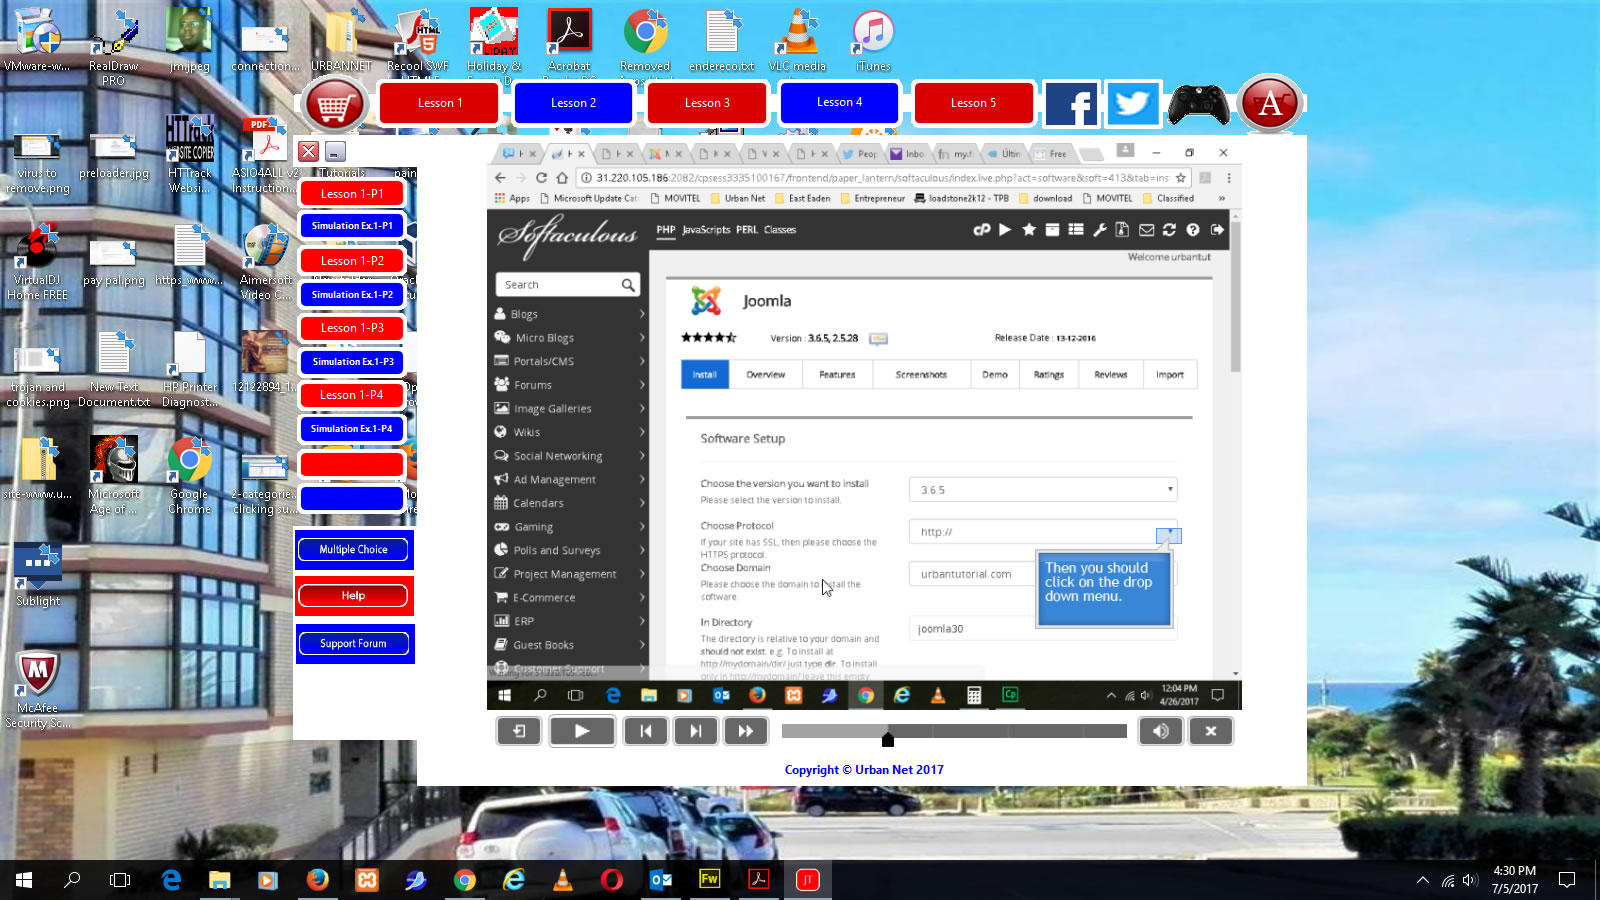Click the Softaculous Search field

566,285
